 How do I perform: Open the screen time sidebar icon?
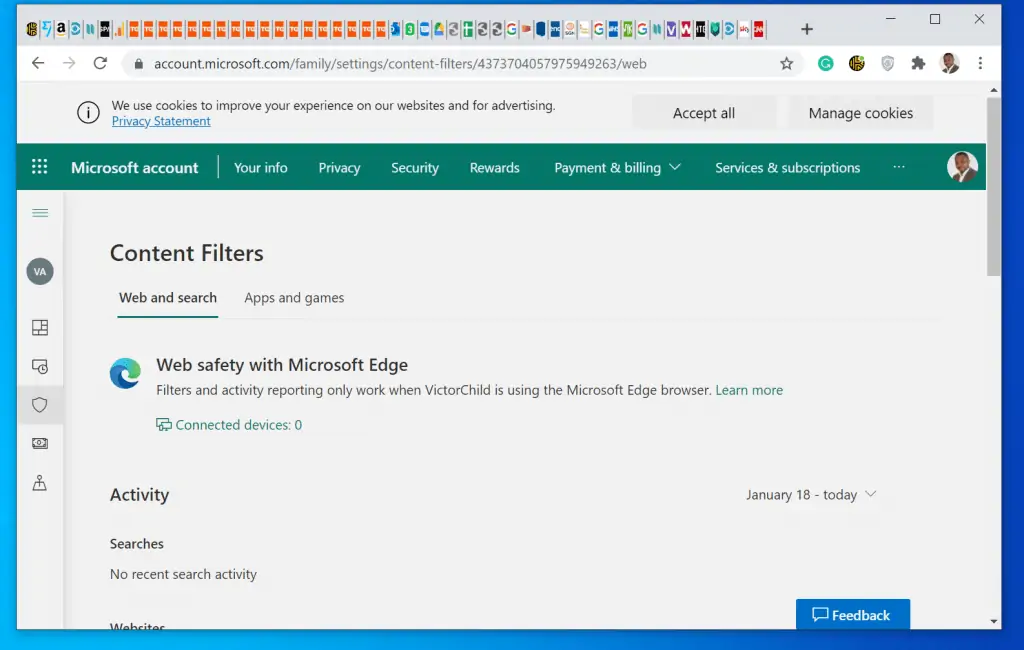pyautogui.click(x=40, y=367)
